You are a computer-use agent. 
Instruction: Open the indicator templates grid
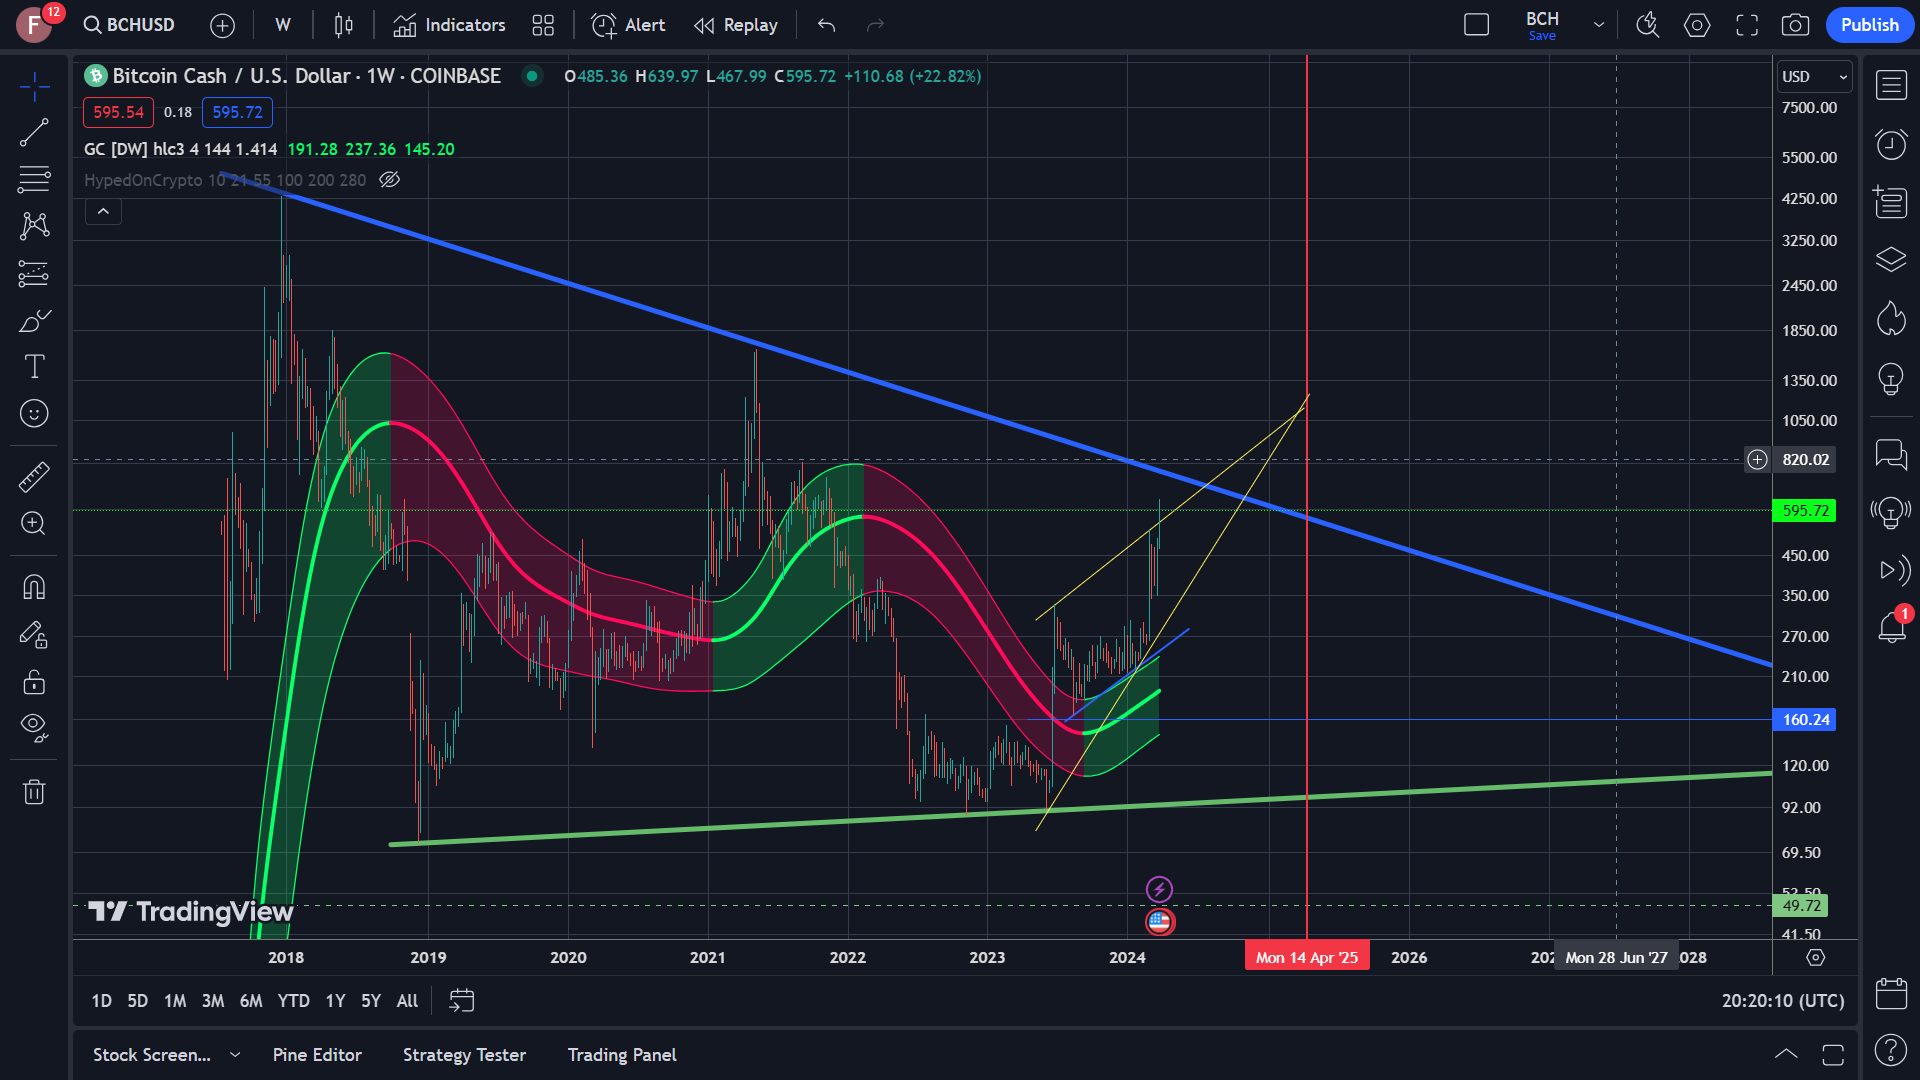tap(543, 25)
